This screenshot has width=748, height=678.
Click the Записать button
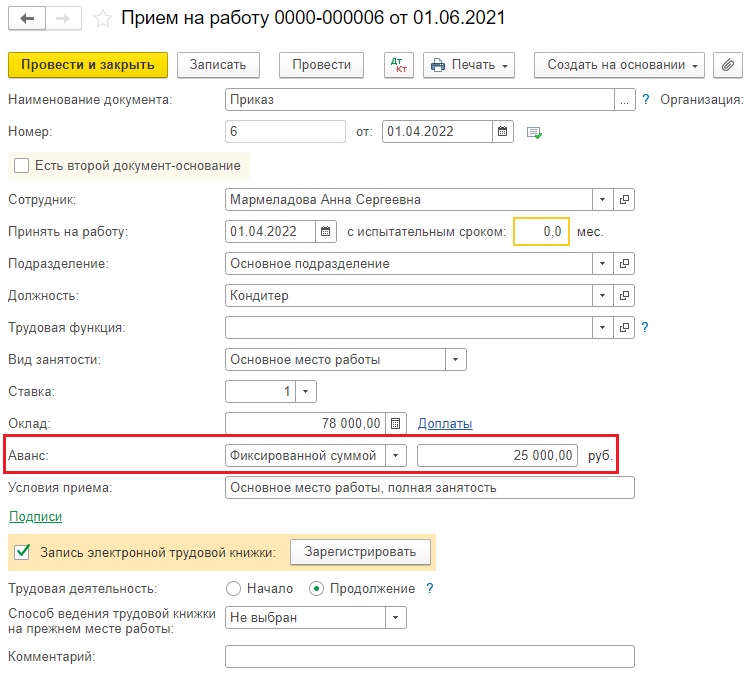pos(218,65)
